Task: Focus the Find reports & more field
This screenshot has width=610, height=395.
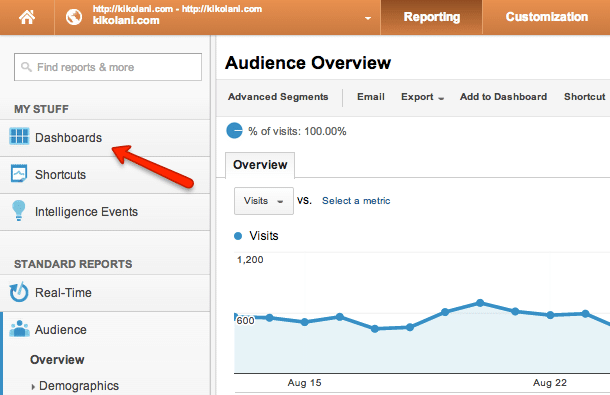Action: tap(108, 67)
